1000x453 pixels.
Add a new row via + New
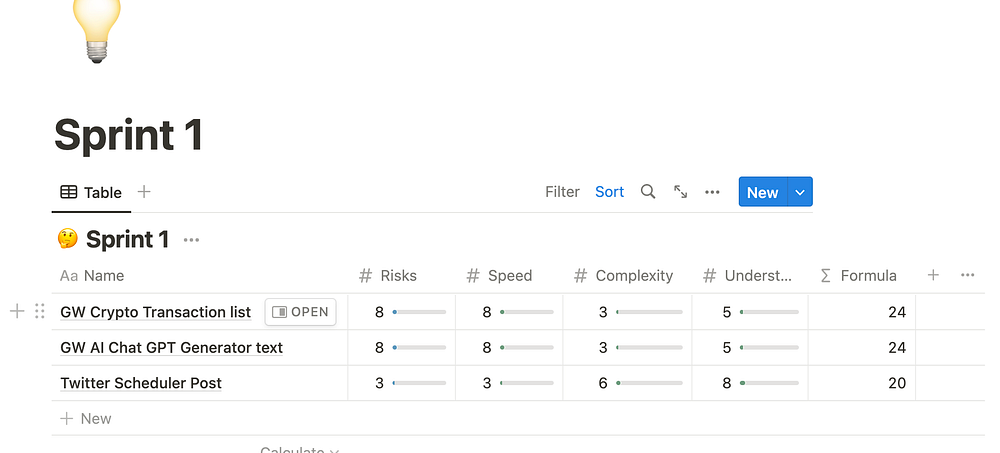[x=86, y=418]
